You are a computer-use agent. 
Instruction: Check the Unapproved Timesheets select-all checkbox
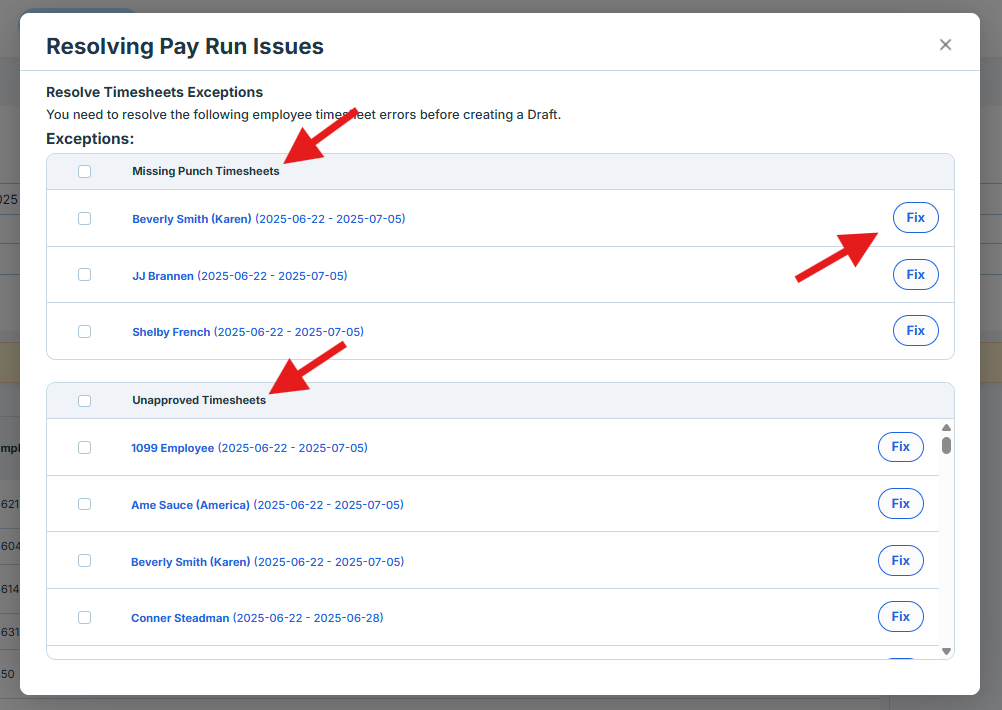click(x=85, y=400)
